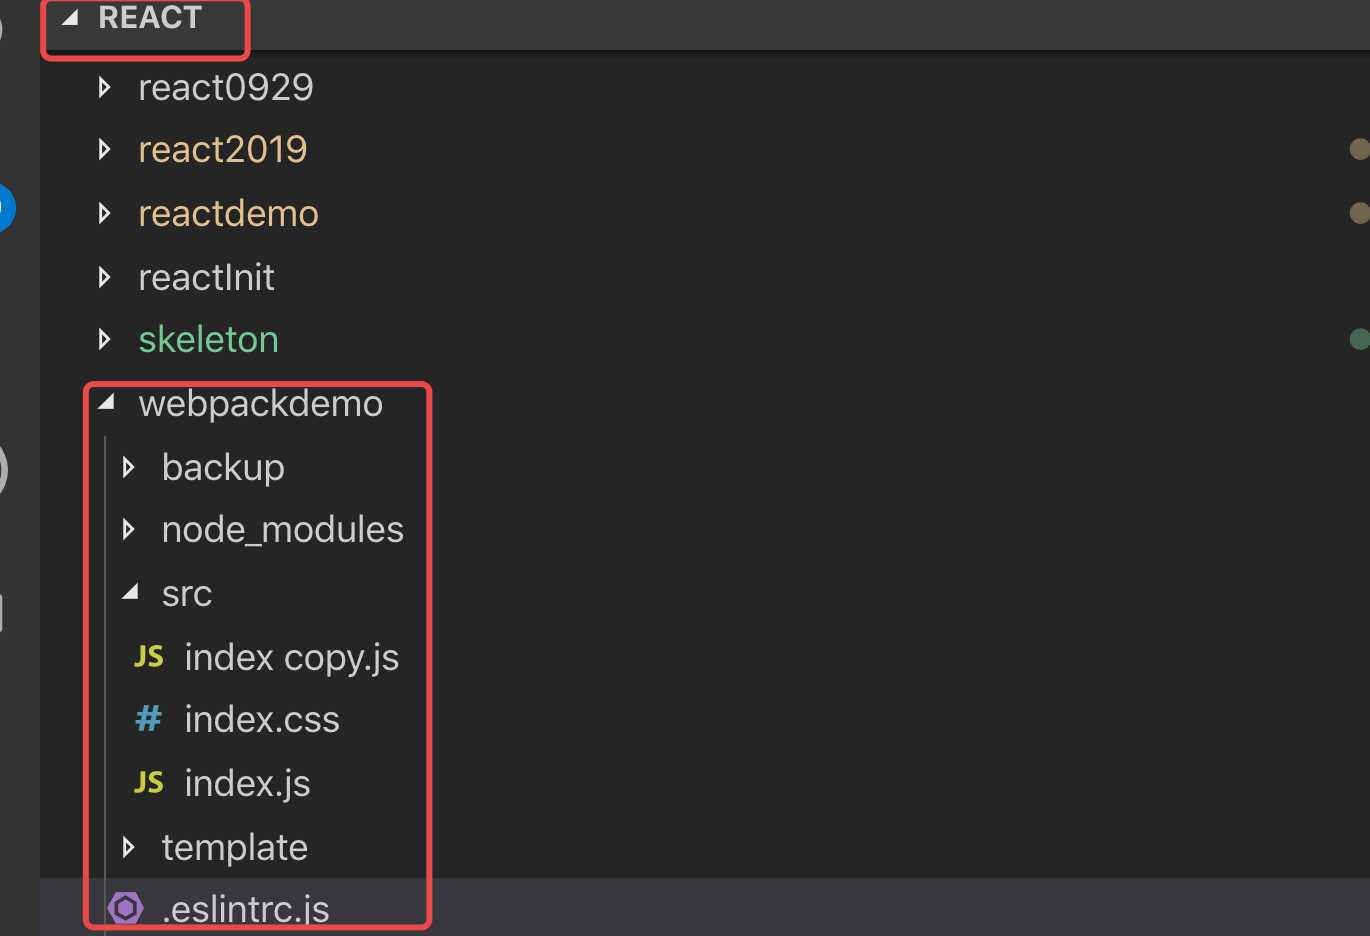
Task: Open the index.css file
Action: (262, 720)
